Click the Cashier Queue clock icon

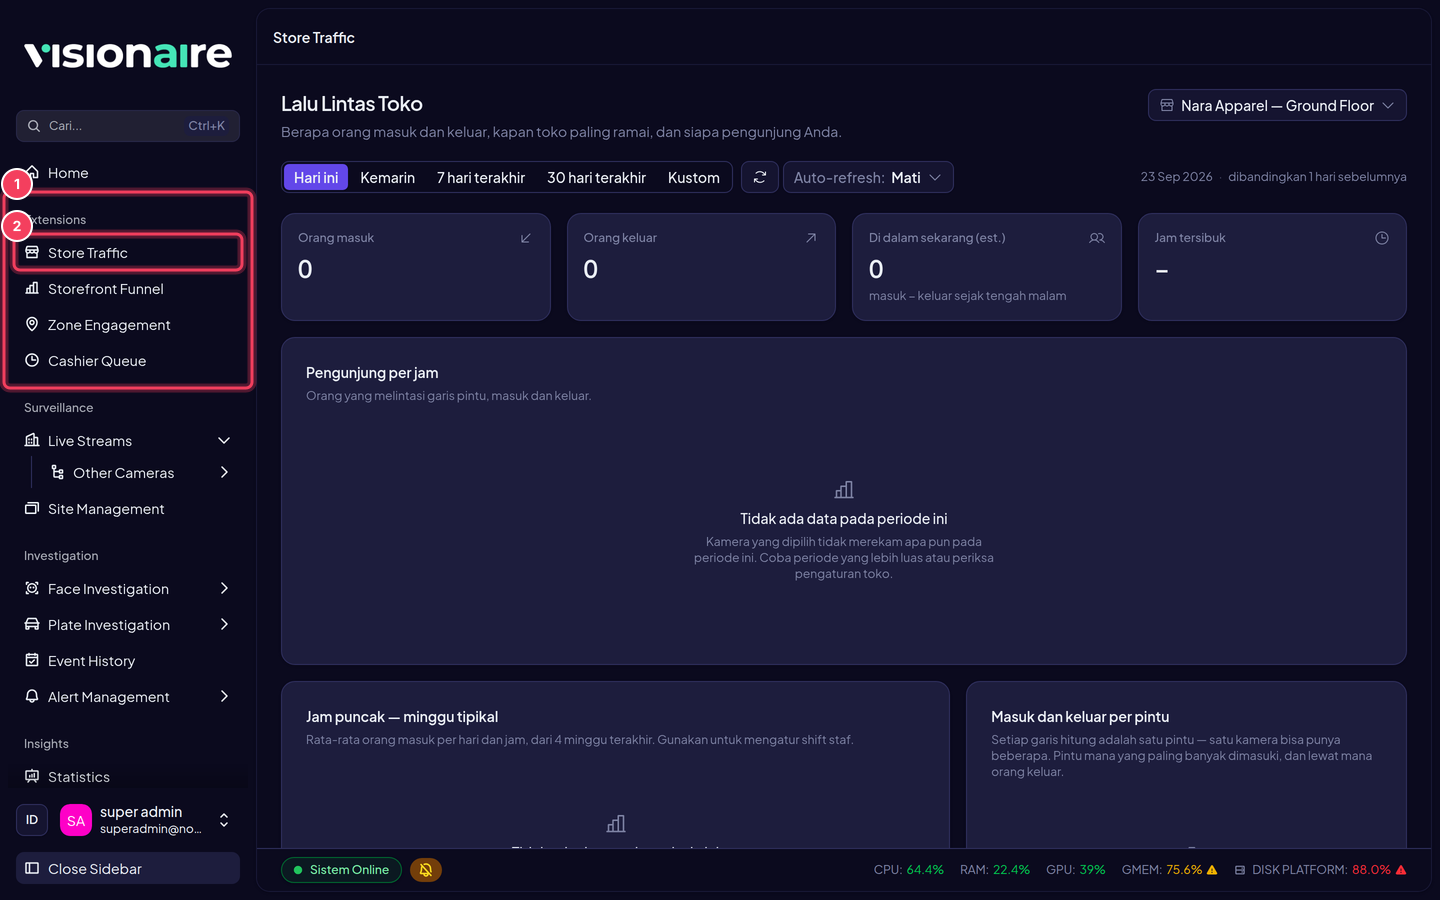(32, 360)
